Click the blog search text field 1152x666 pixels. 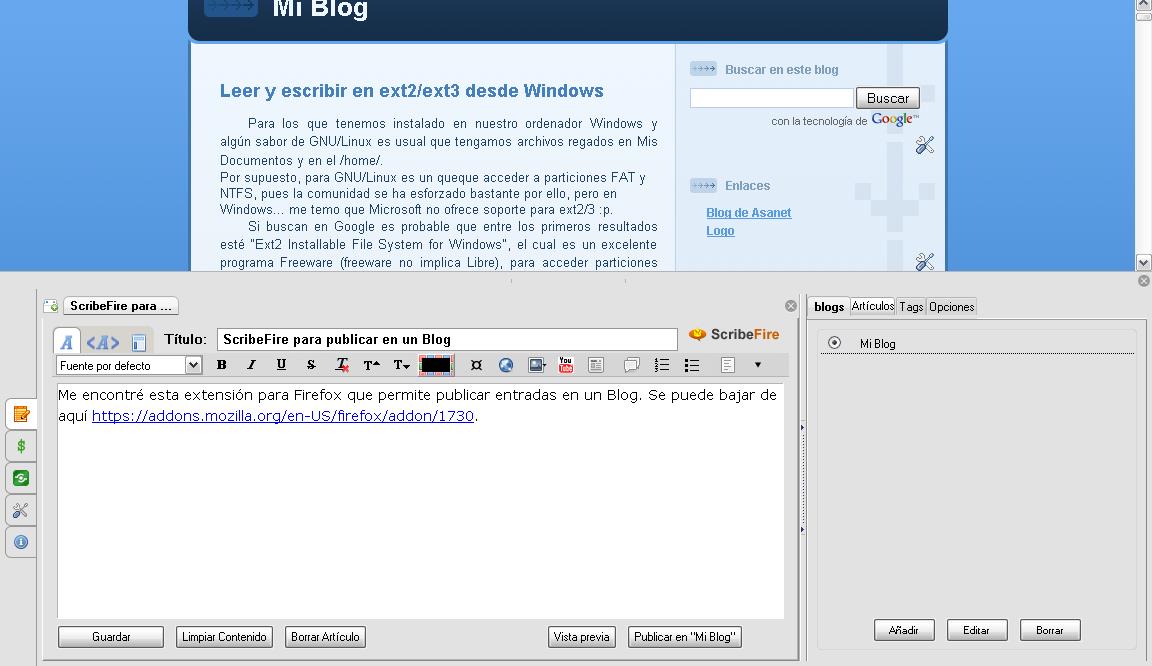click(771, 98)
